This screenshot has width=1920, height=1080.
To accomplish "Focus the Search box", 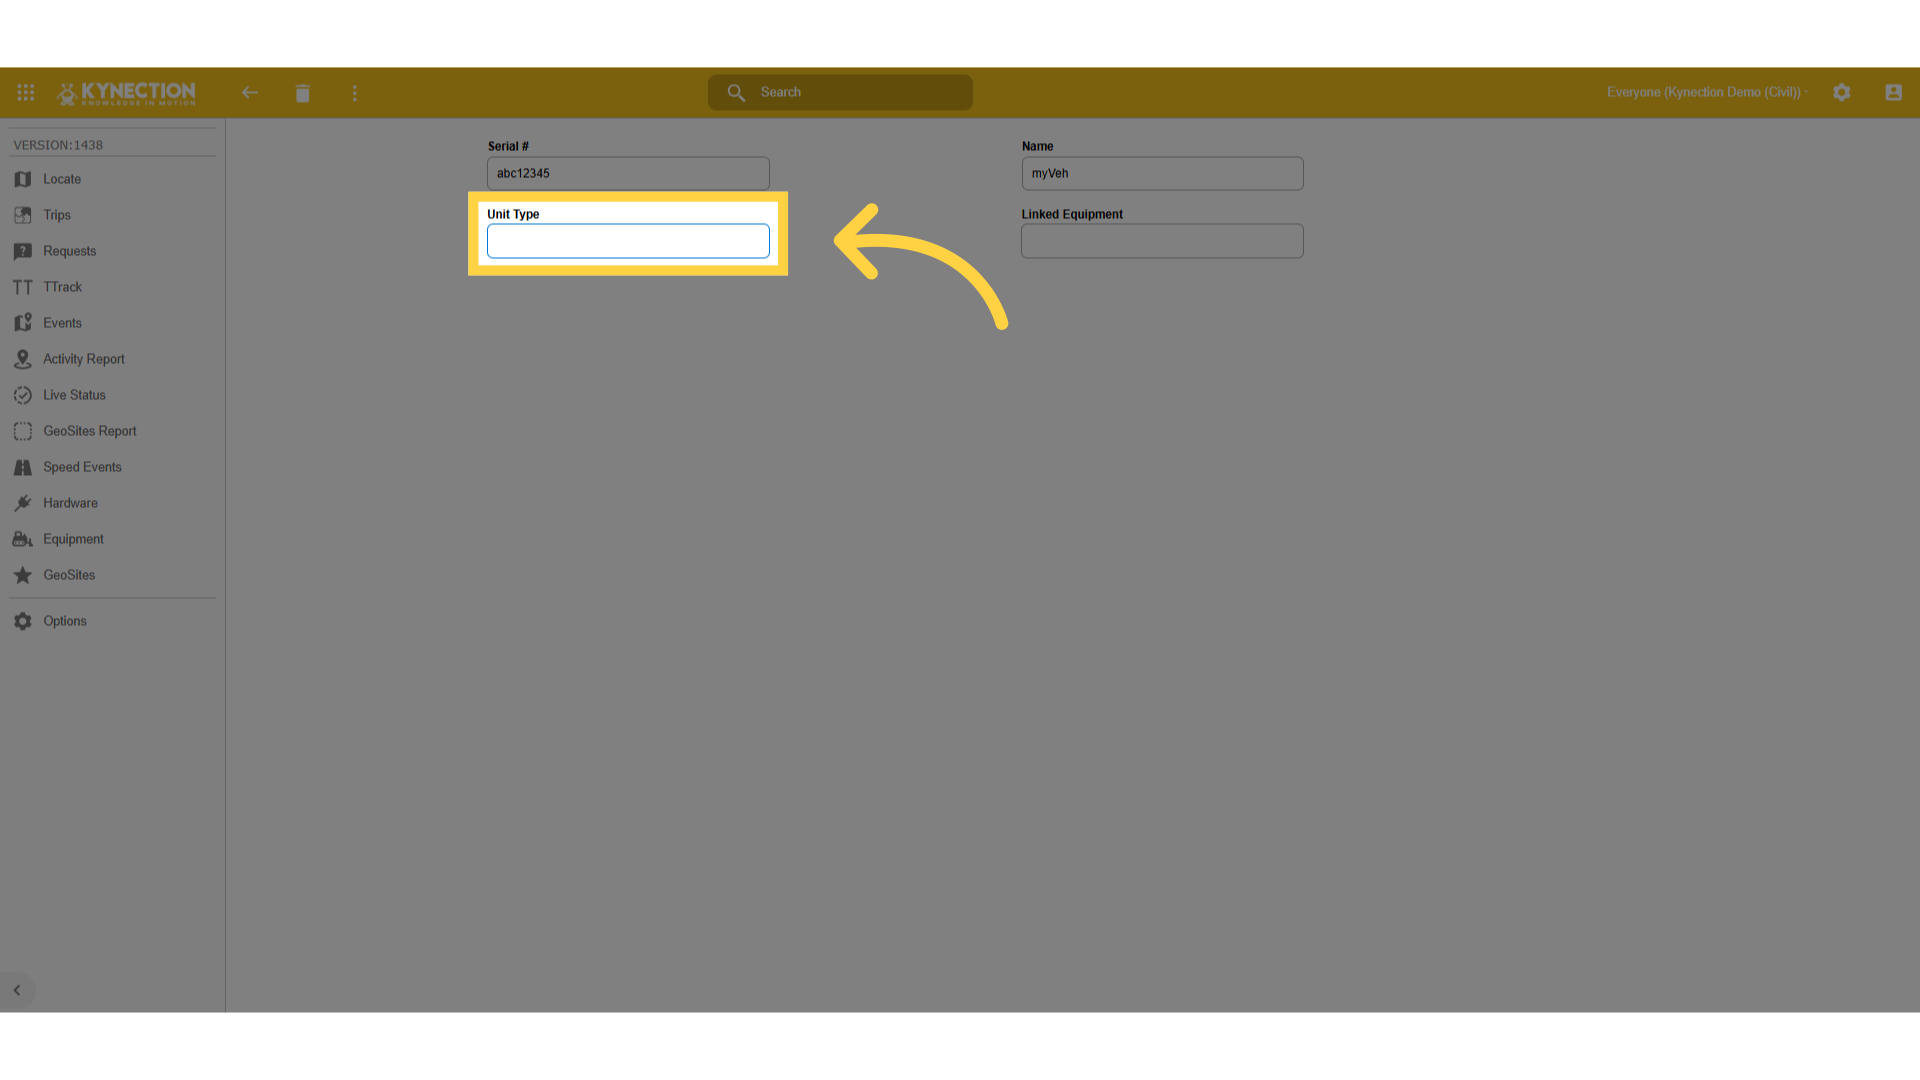I will tap(840, 92).
